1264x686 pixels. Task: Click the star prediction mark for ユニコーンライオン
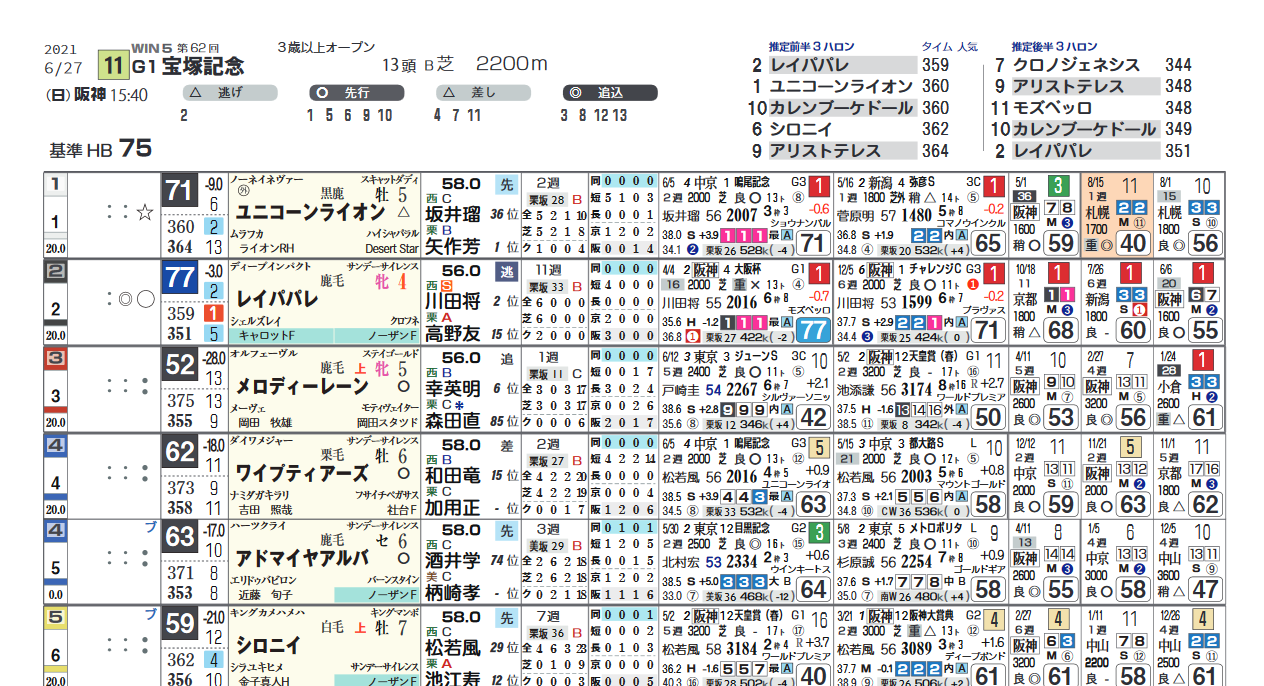[x=145, y=212]
